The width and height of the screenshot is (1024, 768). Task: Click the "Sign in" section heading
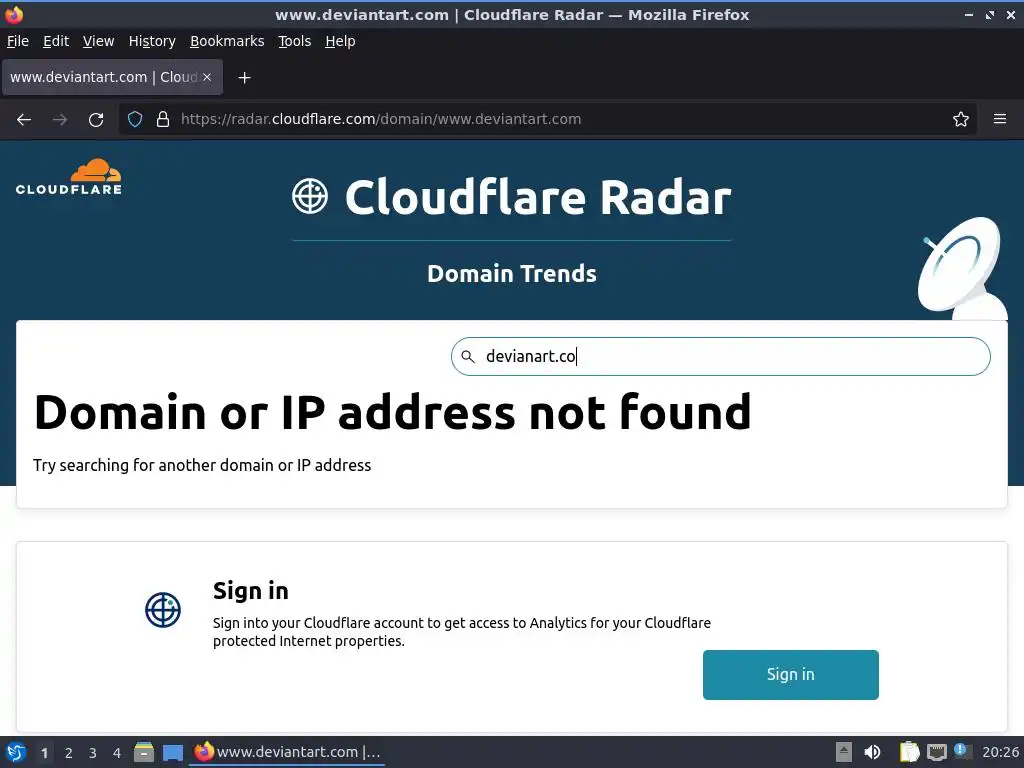[x=251, y=590]
